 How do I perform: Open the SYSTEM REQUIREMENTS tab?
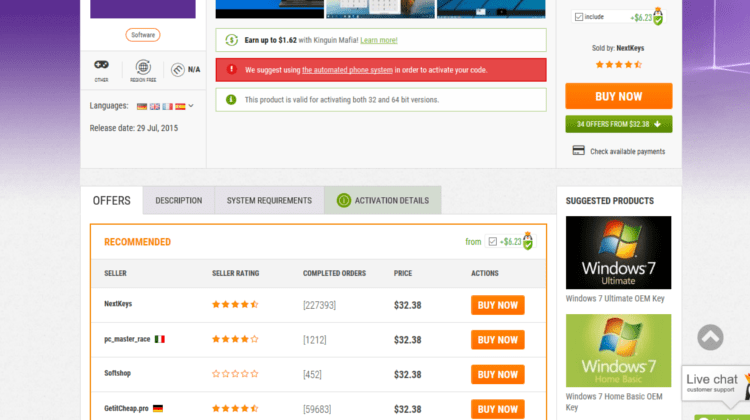(269, 200)
